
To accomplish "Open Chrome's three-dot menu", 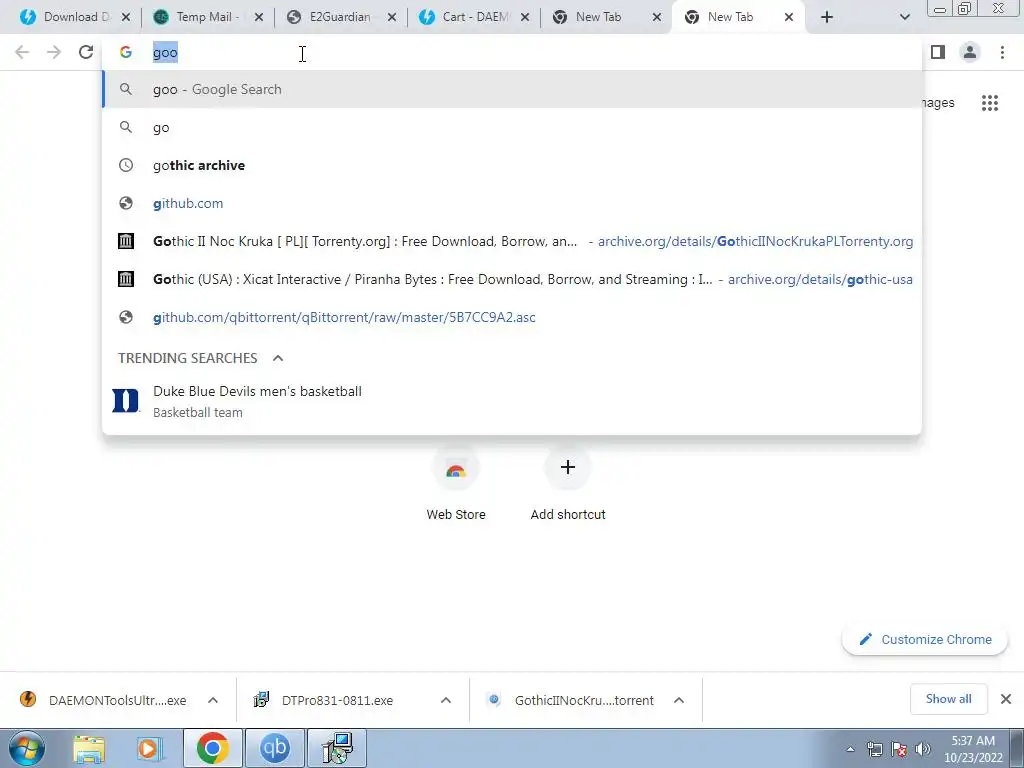I will 1002,52.
